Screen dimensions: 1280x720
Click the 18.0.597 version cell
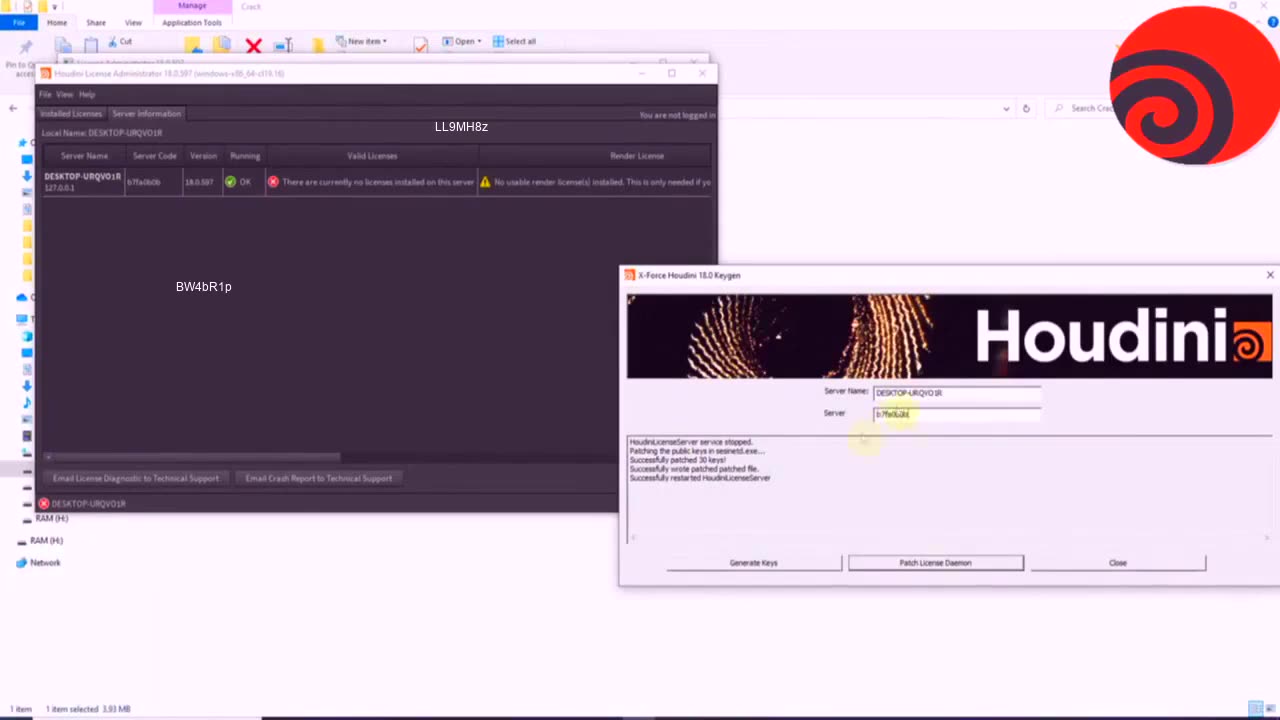[199, 182]
